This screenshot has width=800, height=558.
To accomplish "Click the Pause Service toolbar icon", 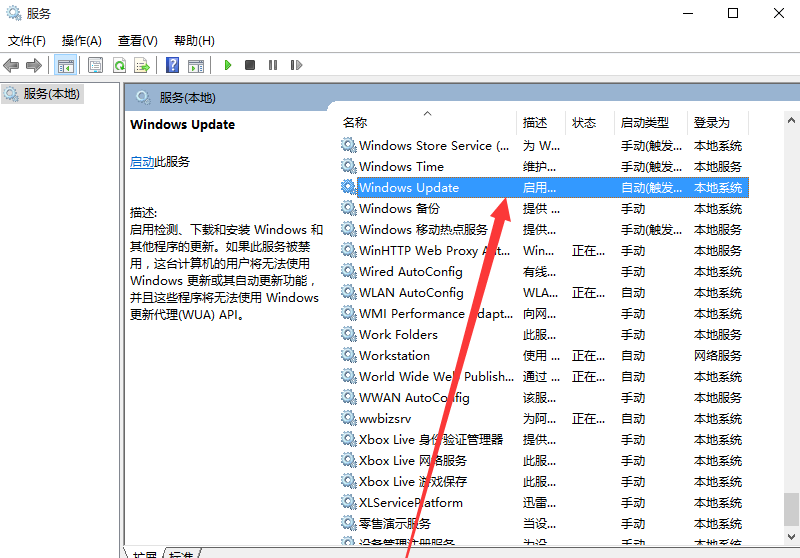I will point(273,65).
